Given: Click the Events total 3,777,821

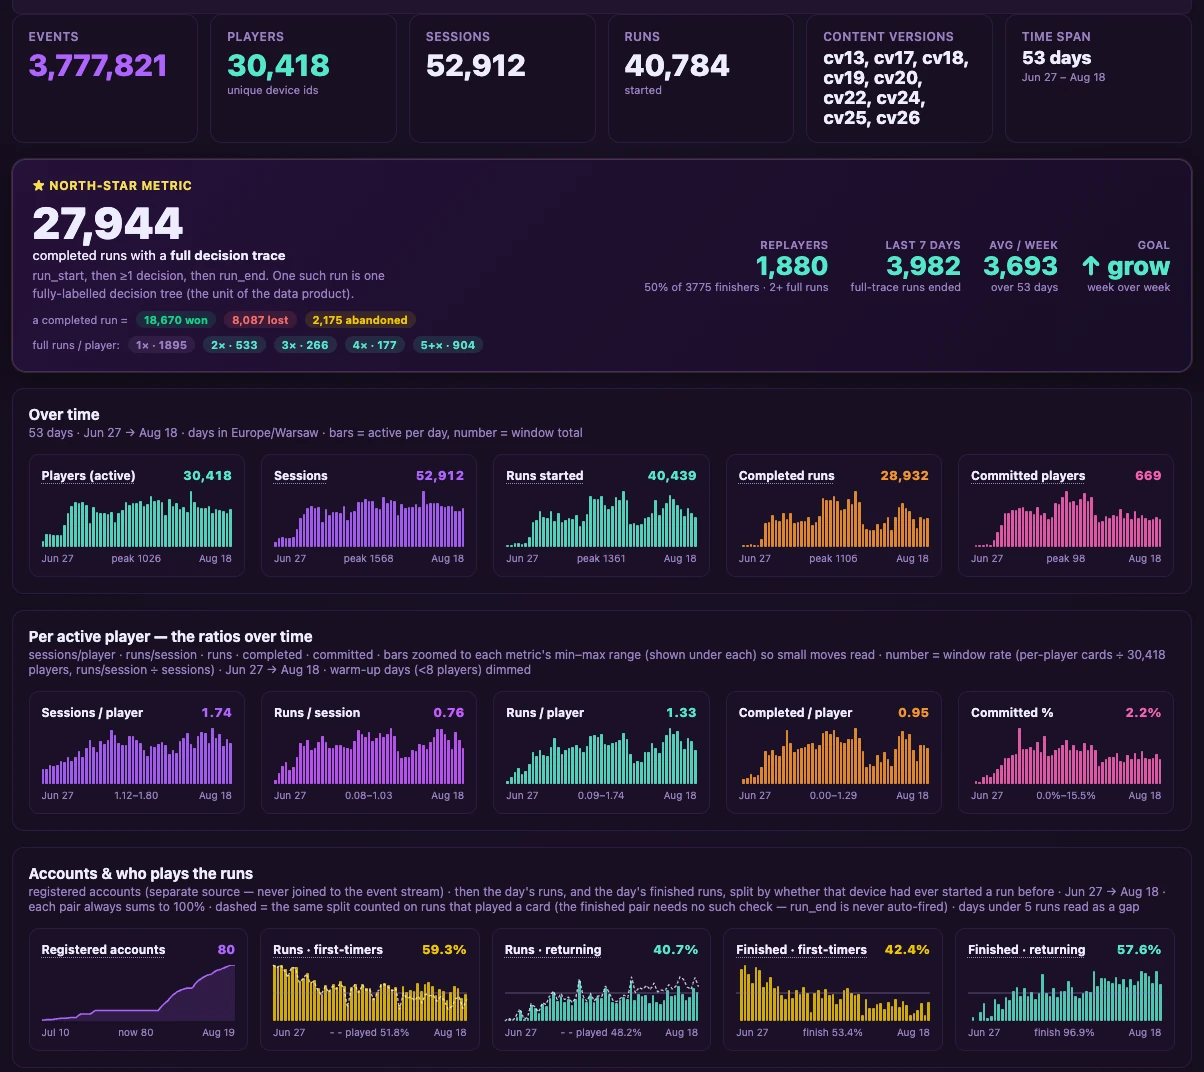Looking at the screenshot, I should point(98,66).
